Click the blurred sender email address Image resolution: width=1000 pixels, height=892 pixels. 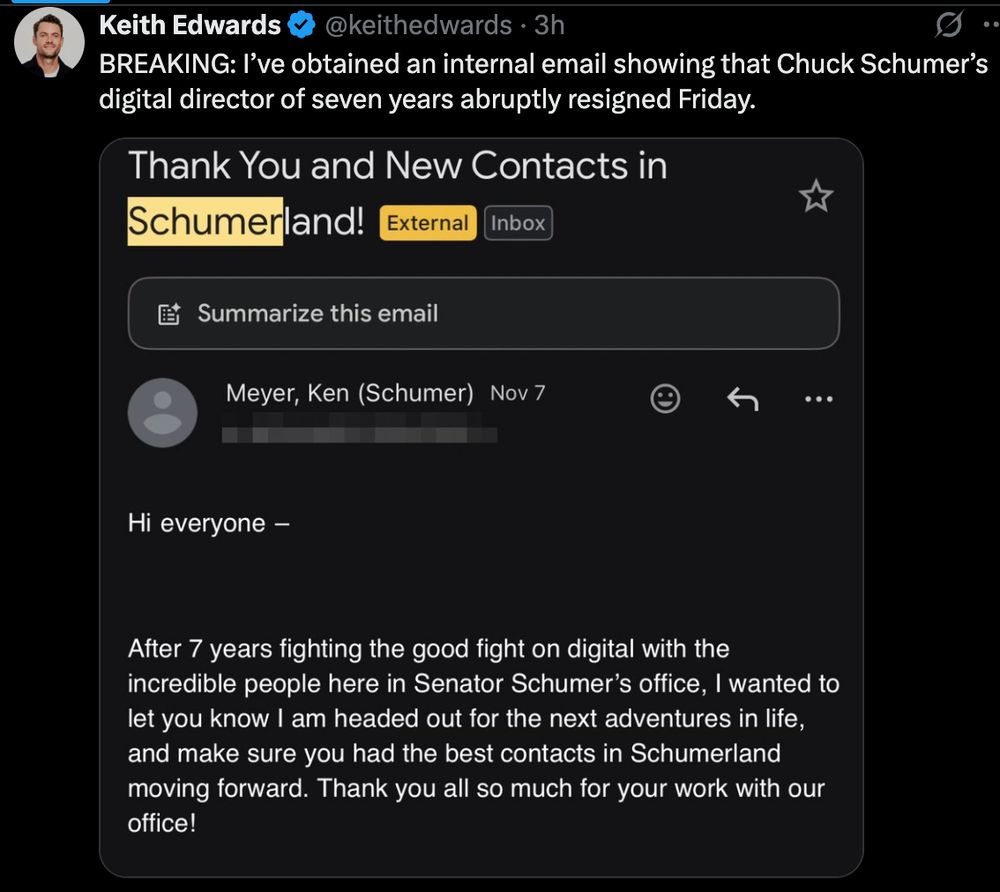(360, 434)
